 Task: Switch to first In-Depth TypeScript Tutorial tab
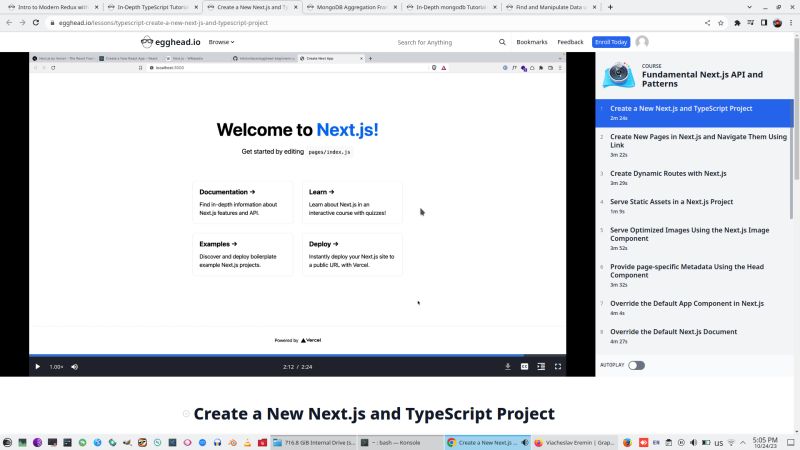coord(153,7)
